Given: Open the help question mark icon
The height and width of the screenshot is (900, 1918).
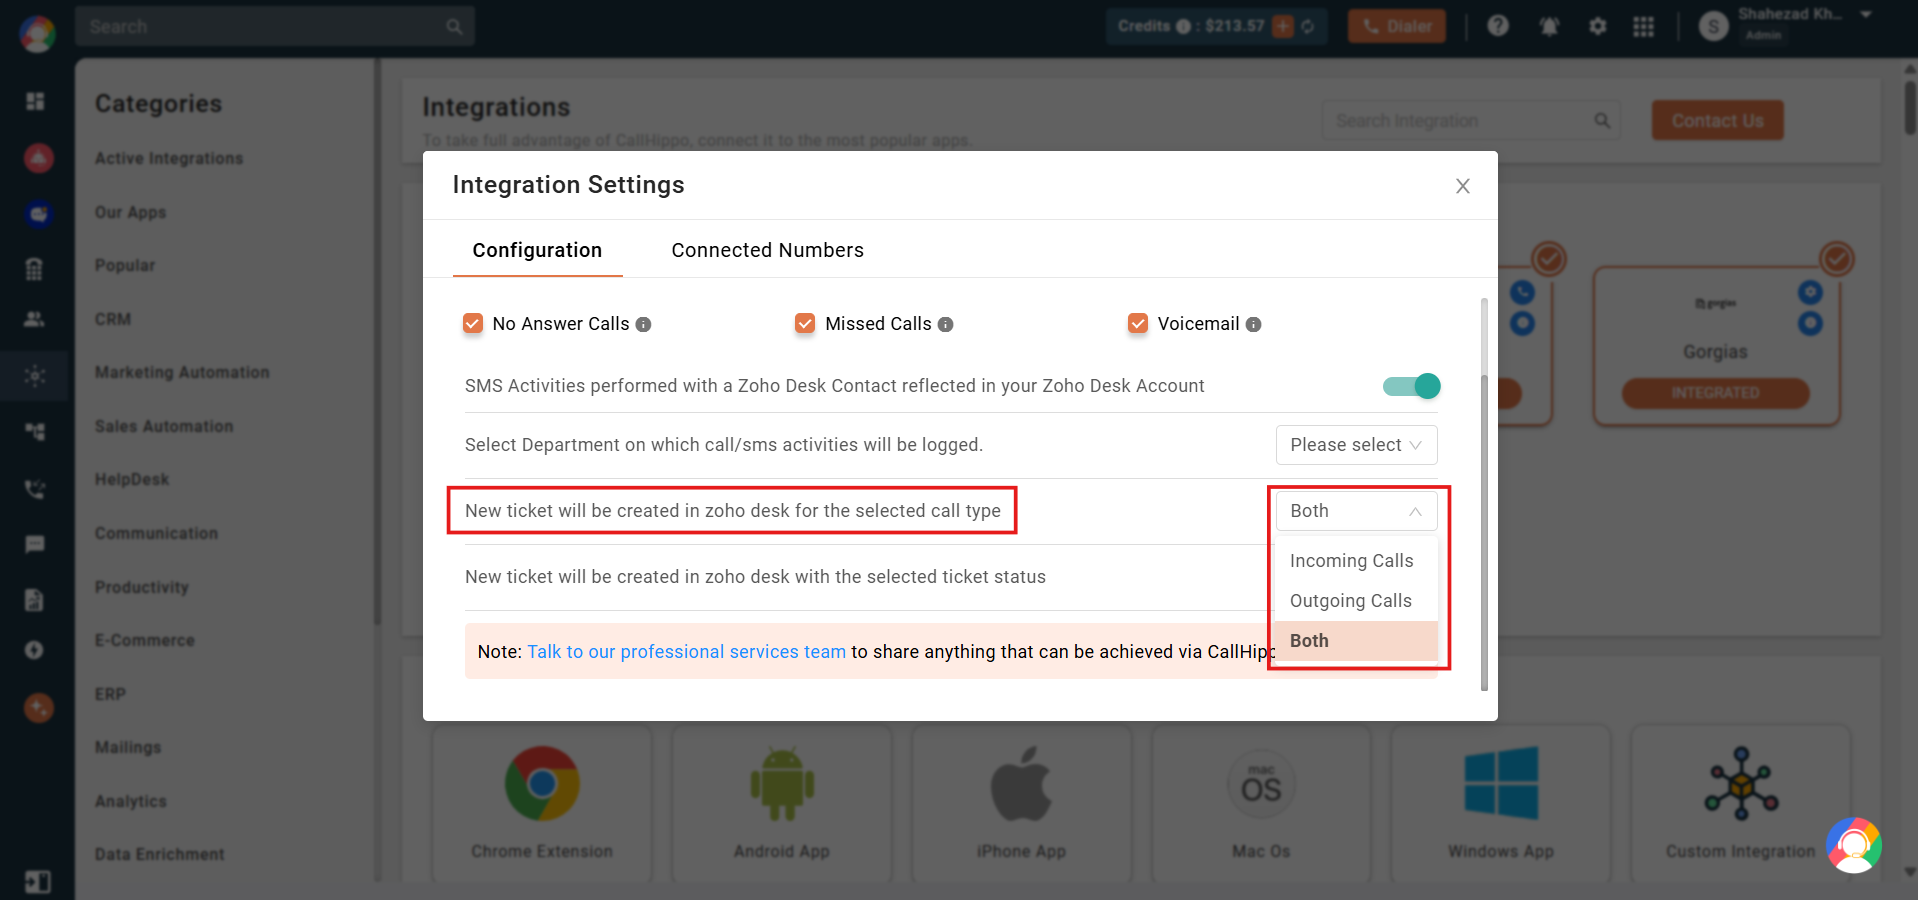Looking at the screenshot, I should [1498, 26].
